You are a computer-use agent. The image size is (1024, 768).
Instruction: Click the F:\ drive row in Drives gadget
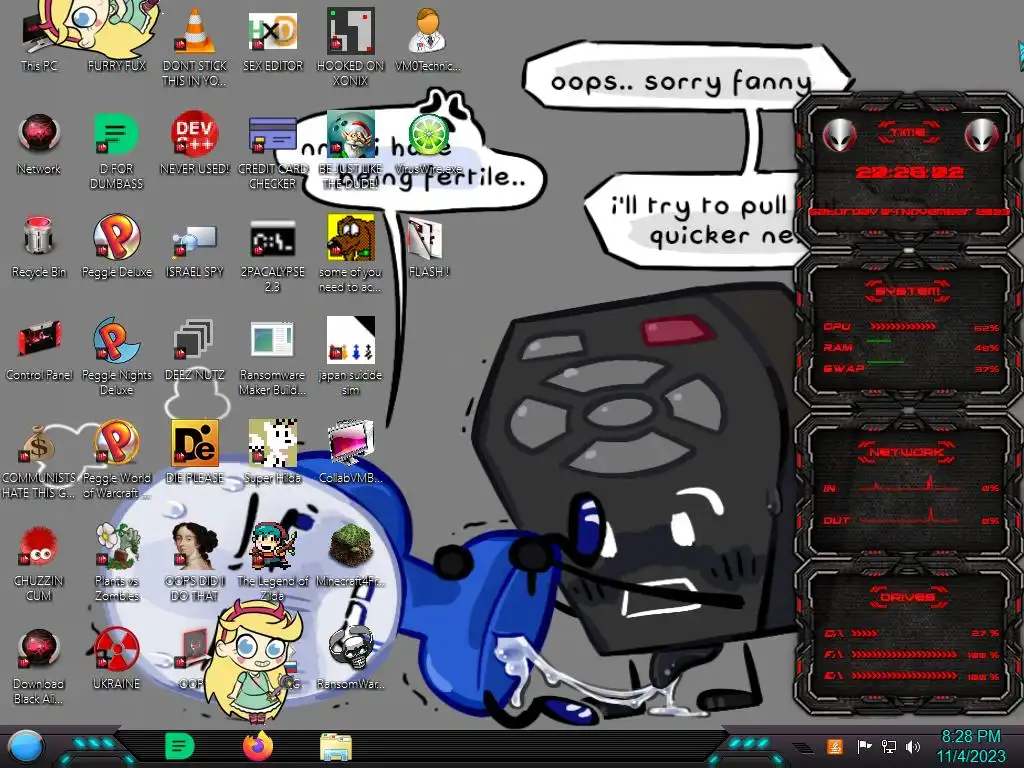(911, 654)
